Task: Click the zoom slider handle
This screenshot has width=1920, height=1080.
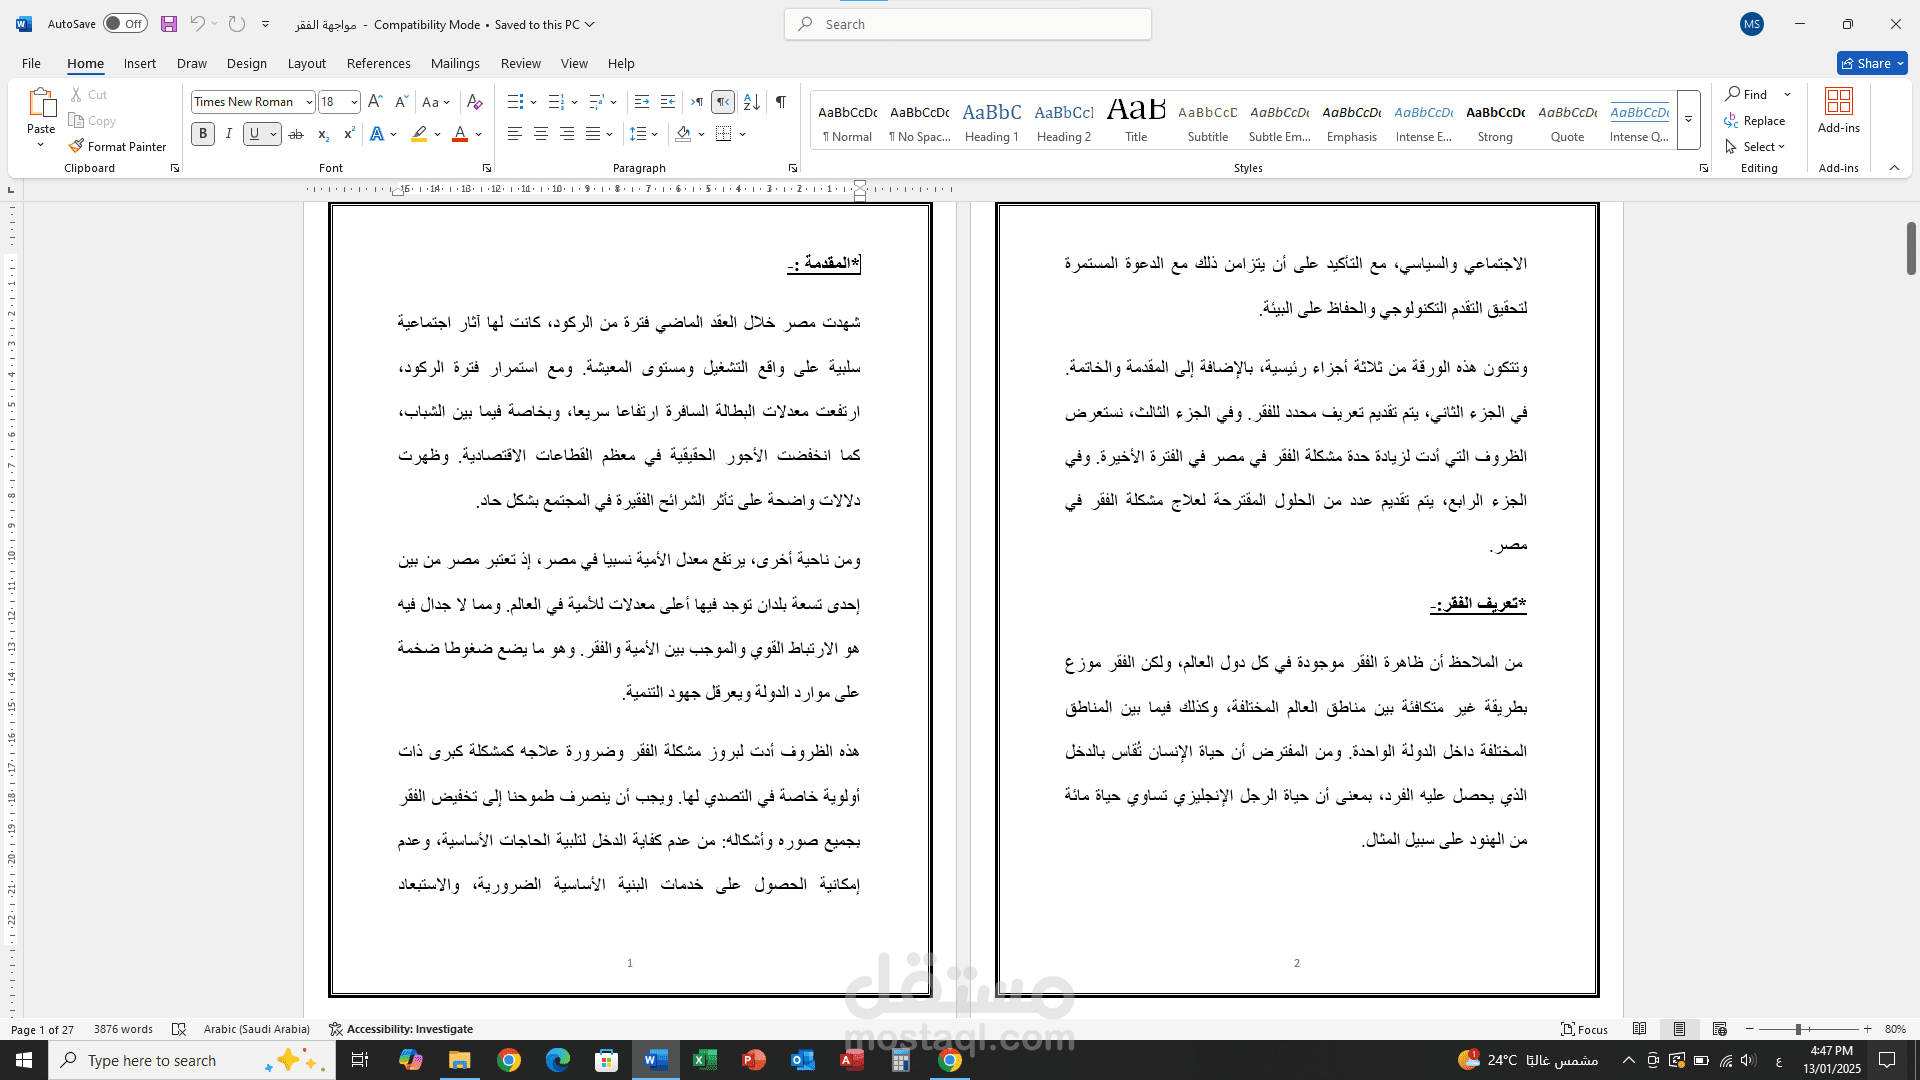Action: [x=1798, y=1029]
